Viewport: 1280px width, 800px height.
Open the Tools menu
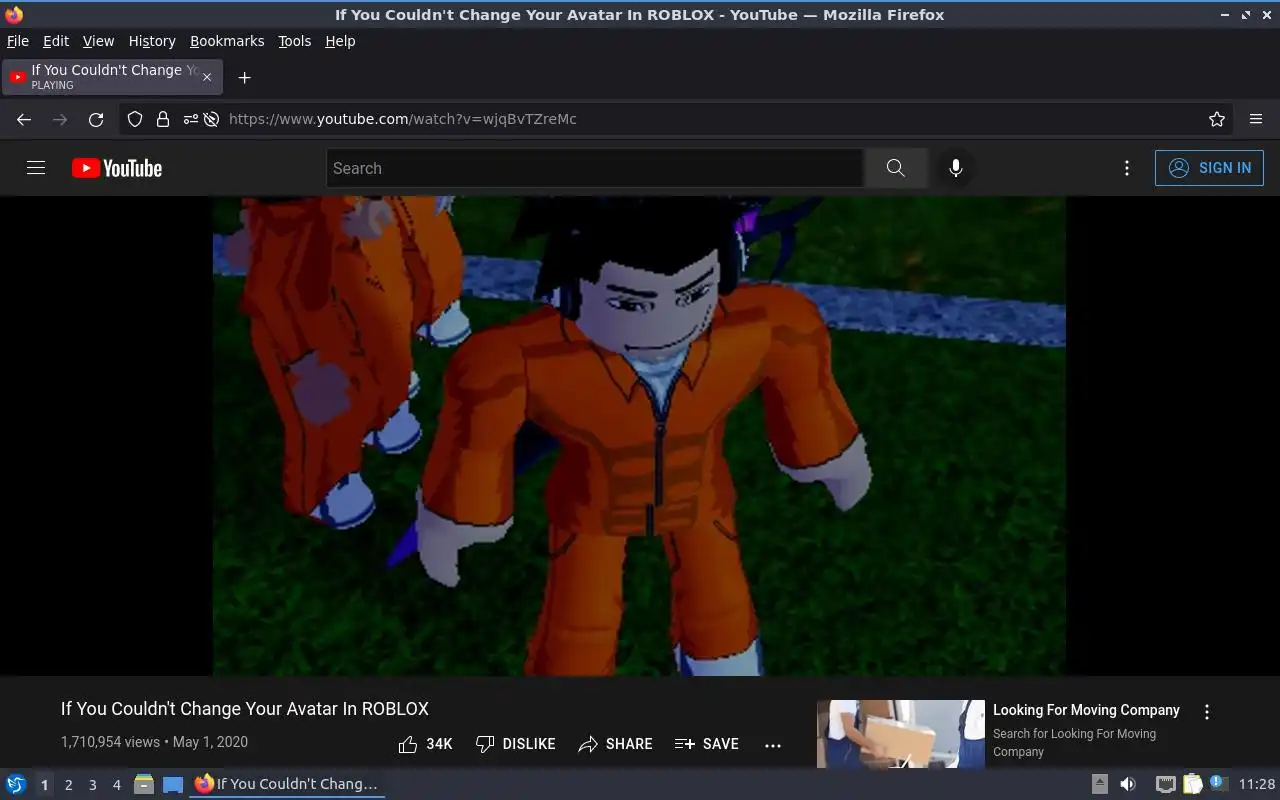pos(294,41)
